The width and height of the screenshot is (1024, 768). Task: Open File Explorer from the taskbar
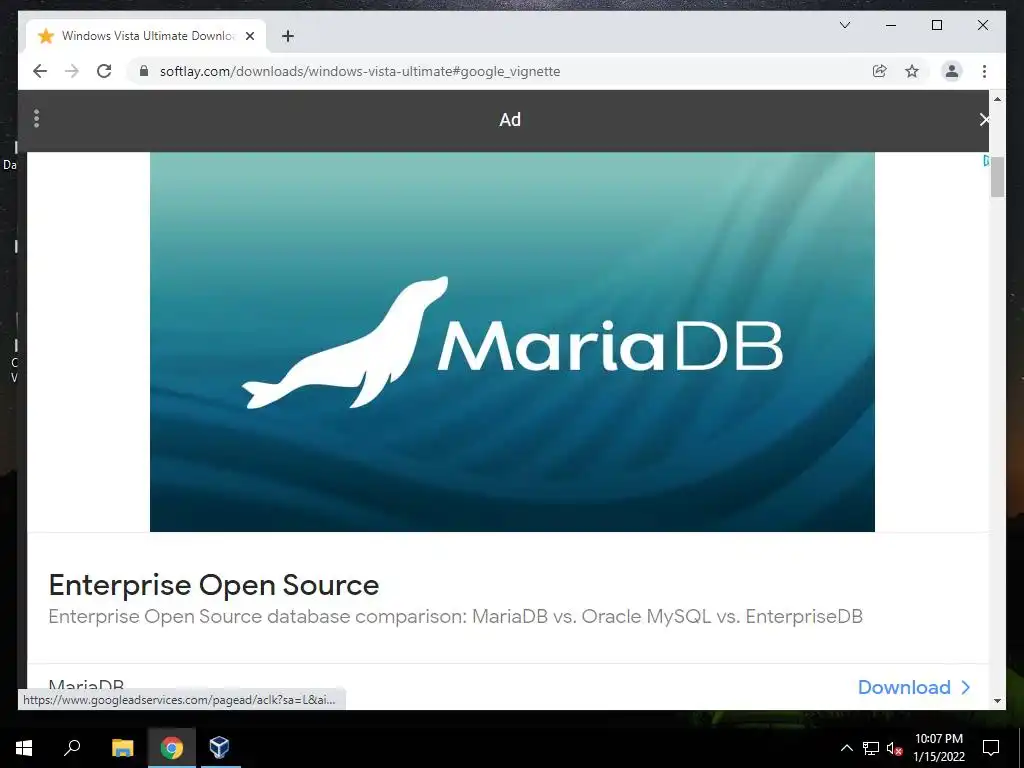[x=122, y=748]
